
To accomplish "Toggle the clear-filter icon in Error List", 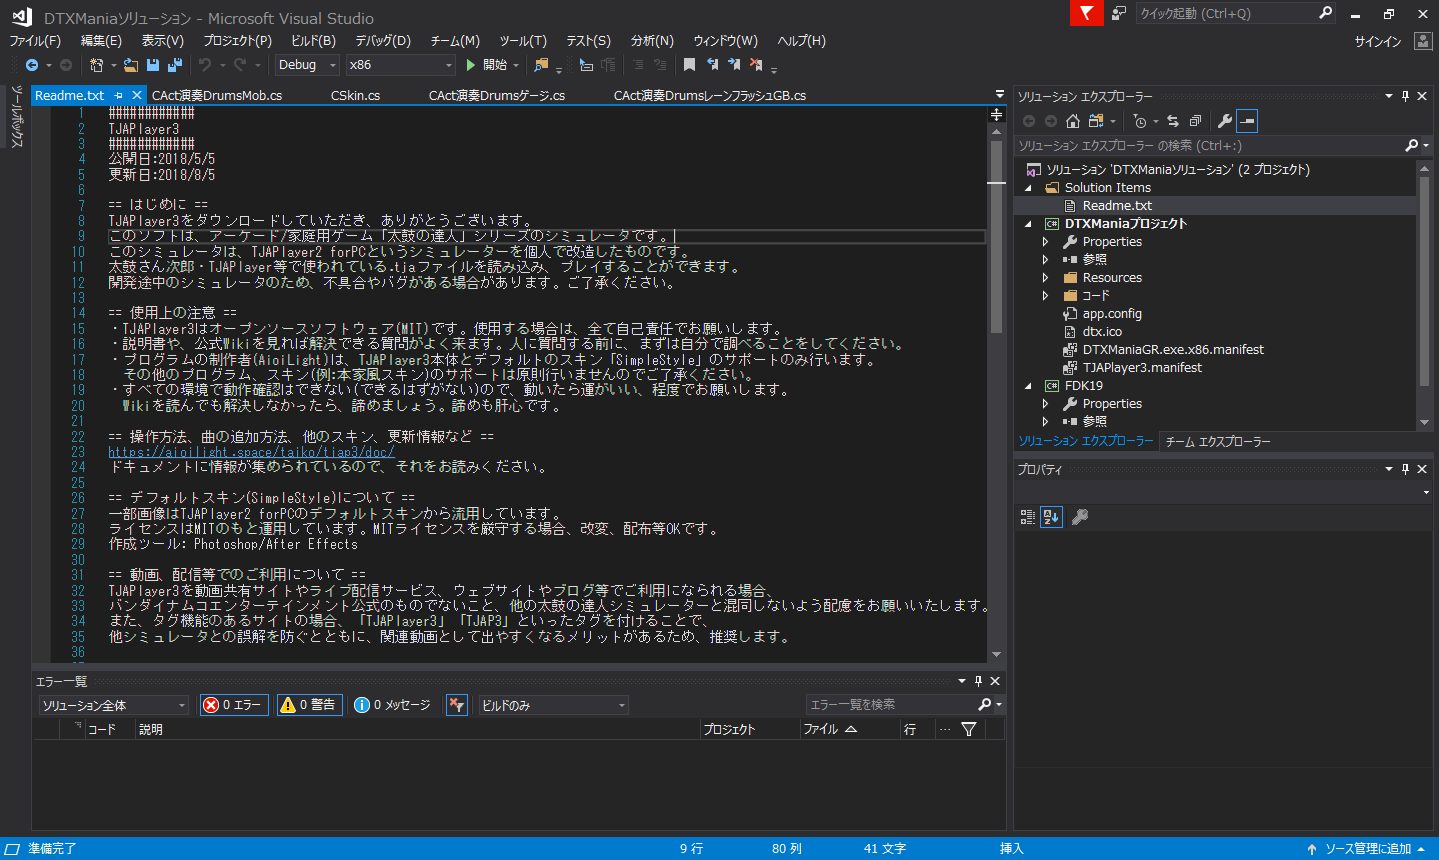I will click(x=457, y=705).
